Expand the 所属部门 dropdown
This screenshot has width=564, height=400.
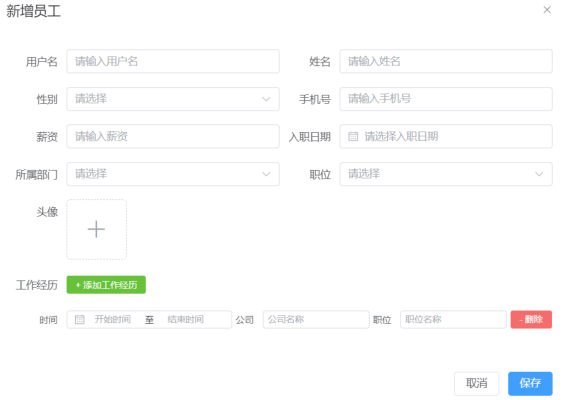pos(173,174)
